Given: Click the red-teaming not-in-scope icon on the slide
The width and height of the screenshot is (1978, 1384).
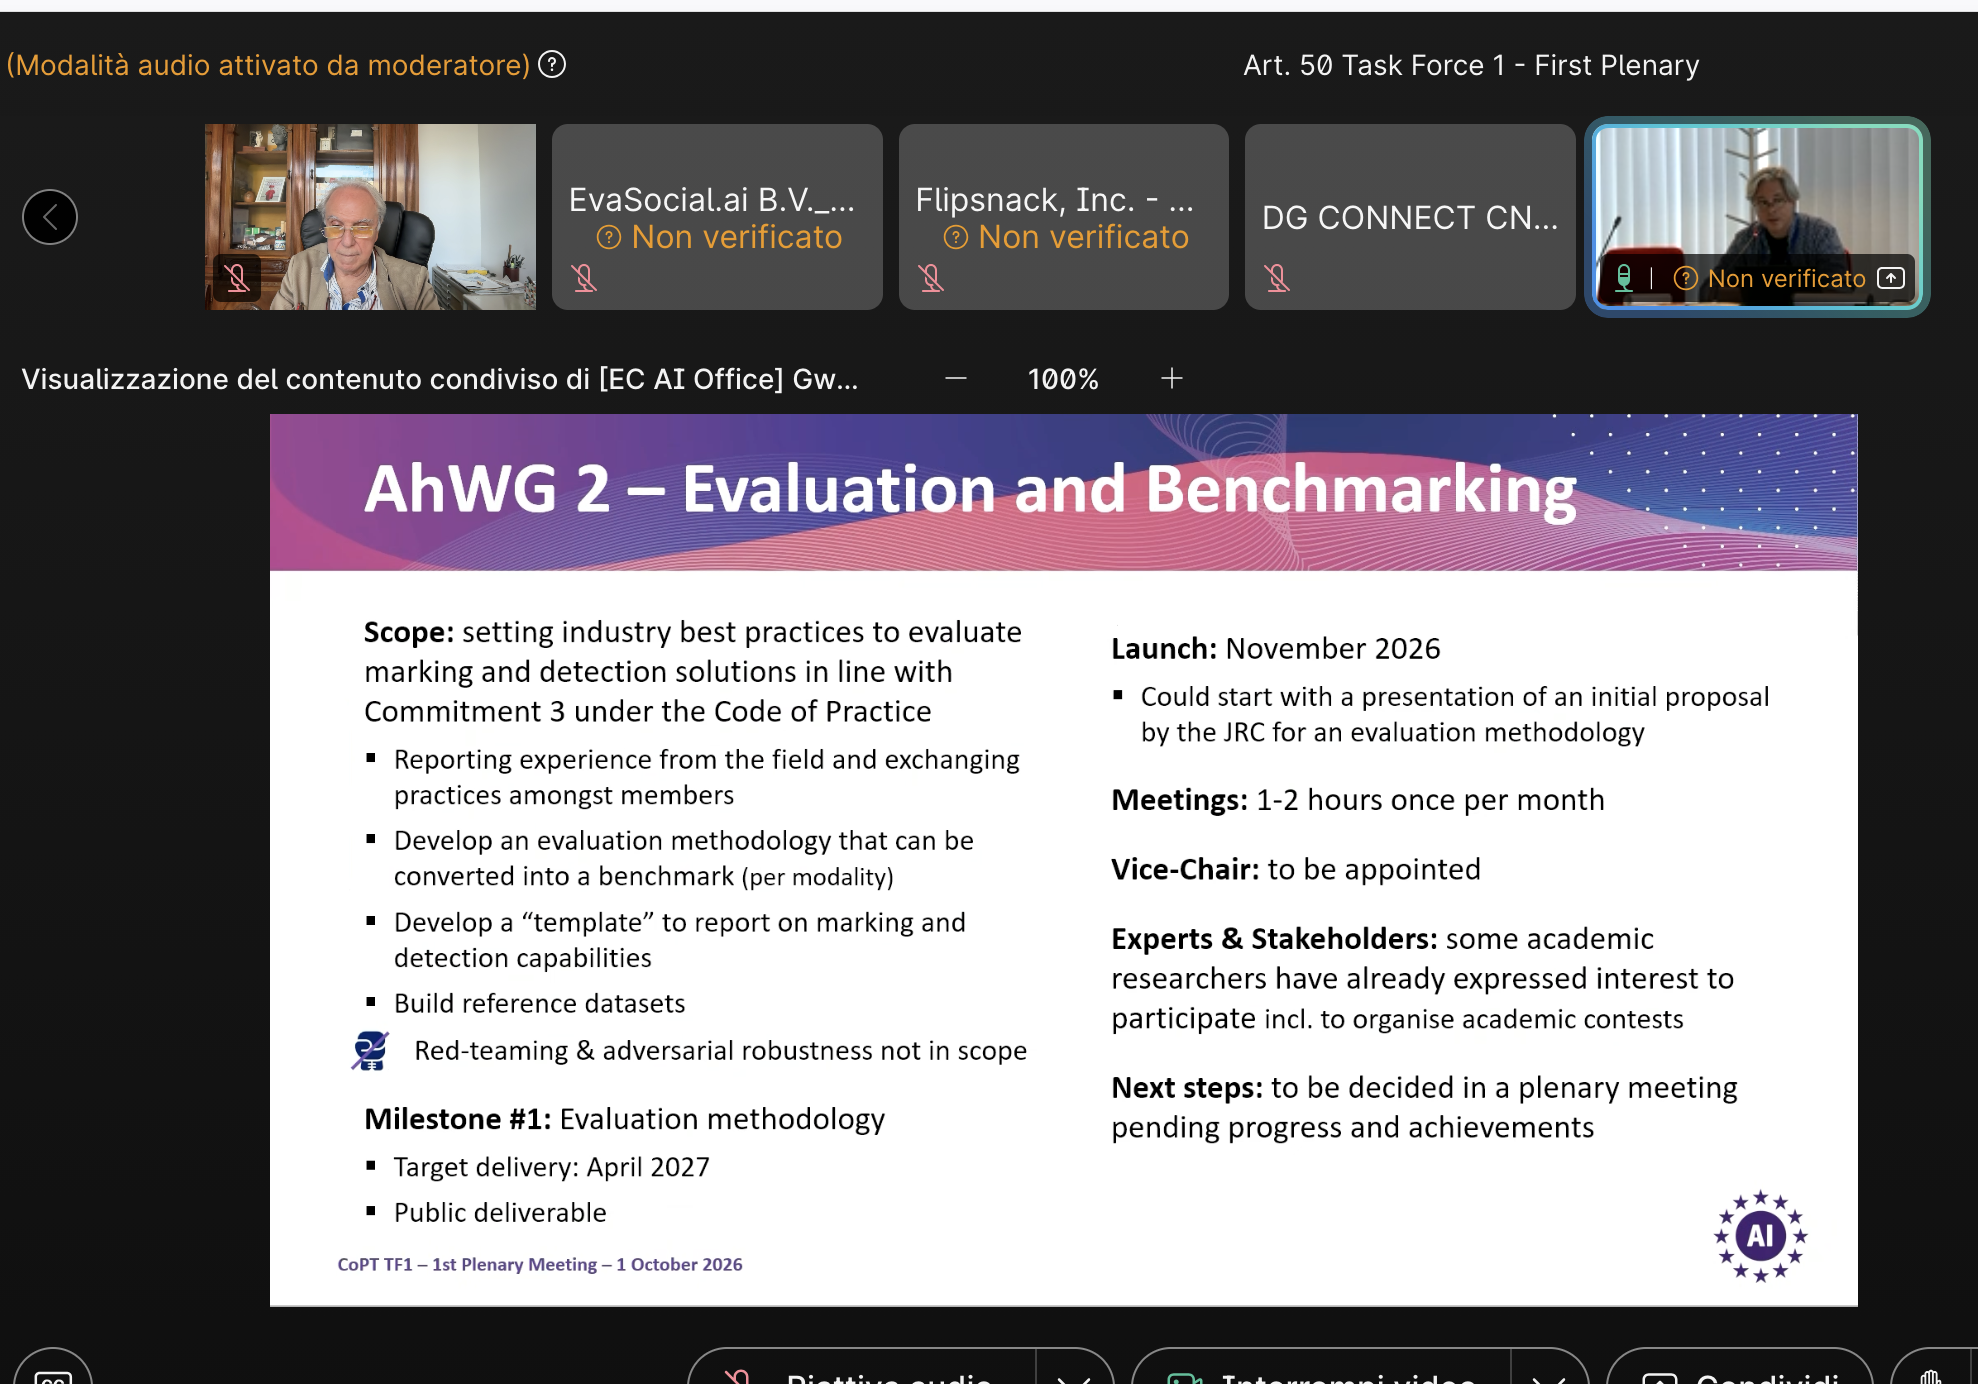Looking at the screenshot, I should click(370, 1051).
